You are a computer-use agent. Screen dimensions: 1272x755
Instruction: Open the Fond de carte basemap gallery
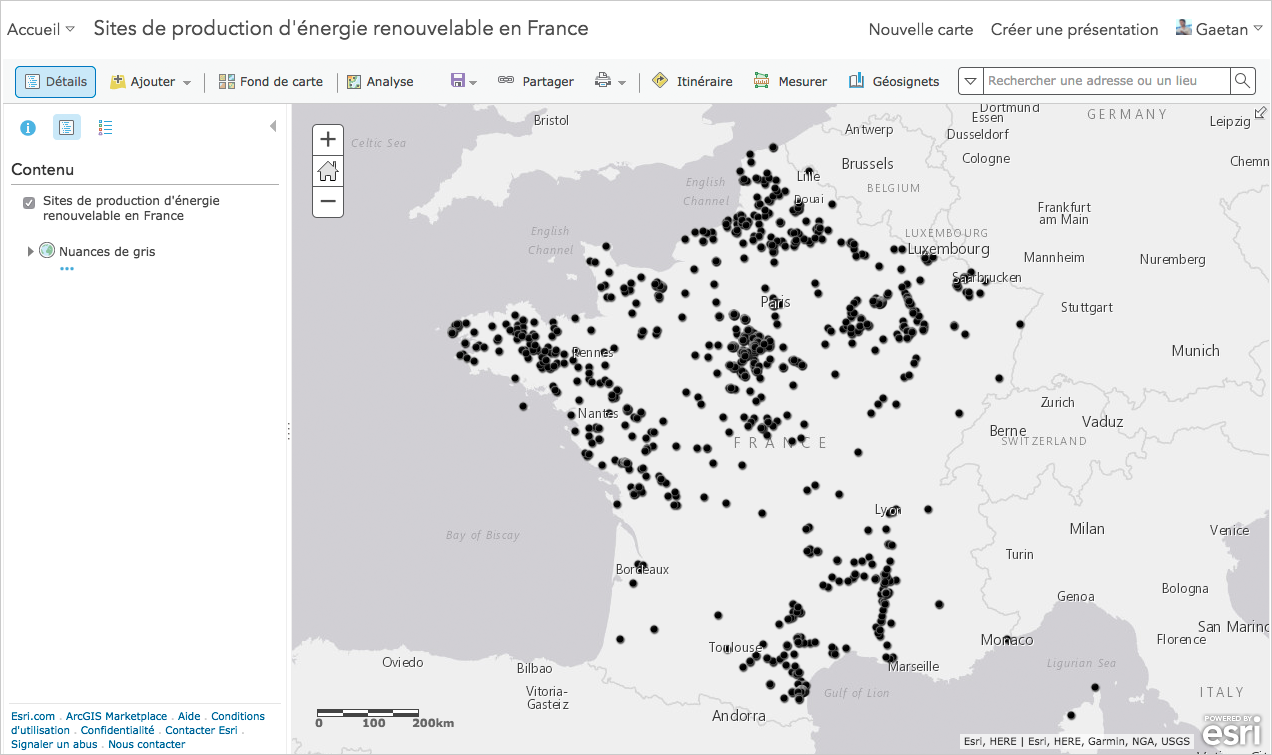coord(271,82)
